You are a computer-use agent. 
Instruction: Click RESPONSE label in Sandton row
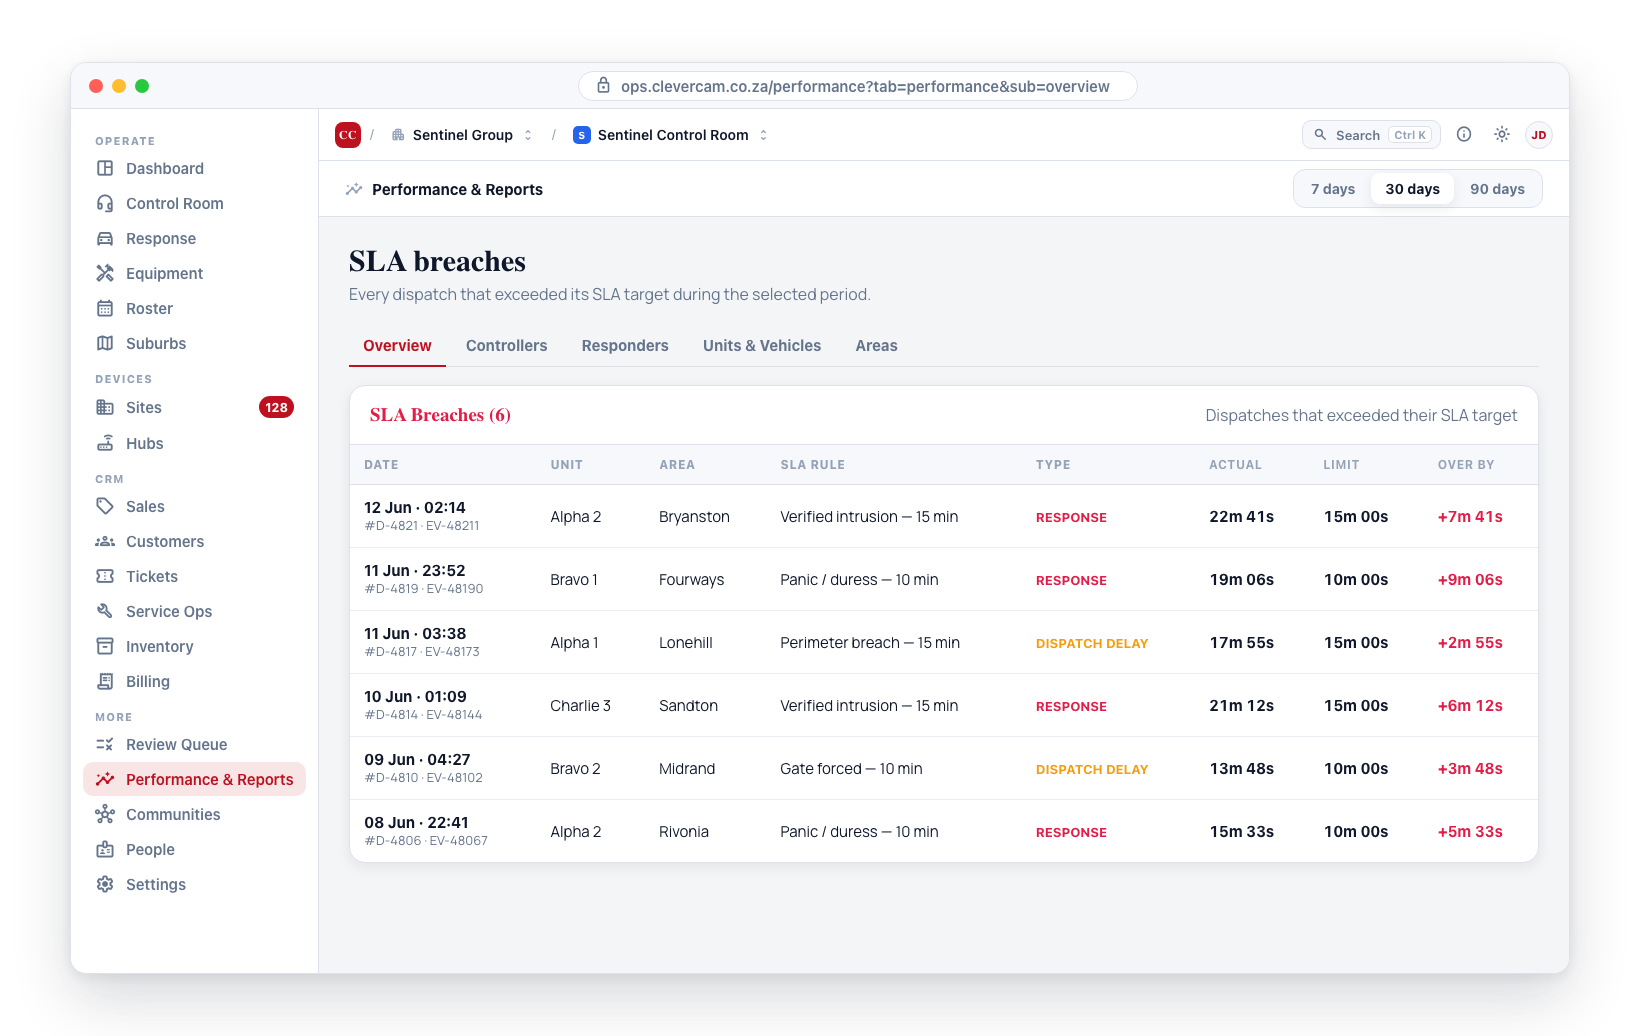pos(1071,706)
